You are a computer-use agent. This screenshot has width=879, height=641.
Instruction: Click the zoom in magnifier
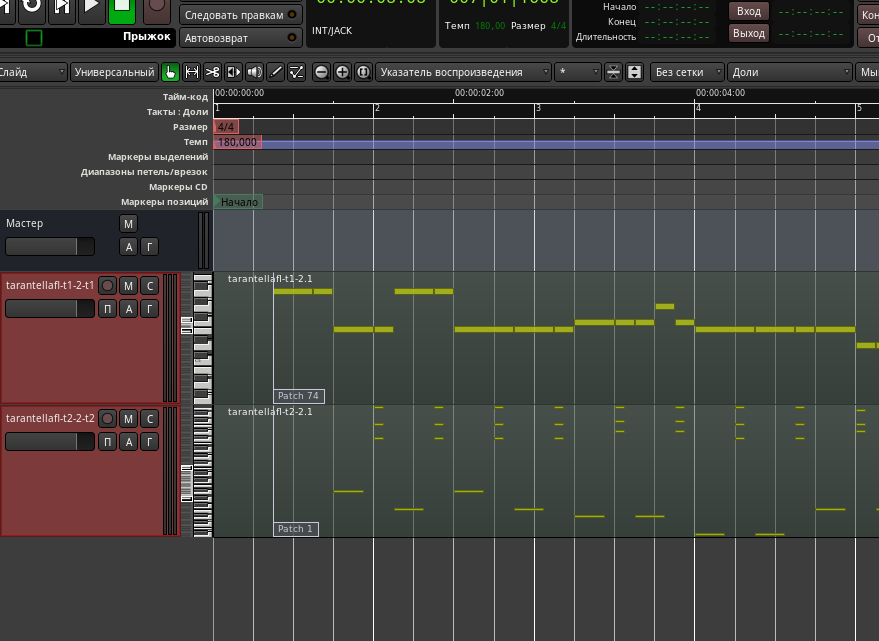[342, 72]
